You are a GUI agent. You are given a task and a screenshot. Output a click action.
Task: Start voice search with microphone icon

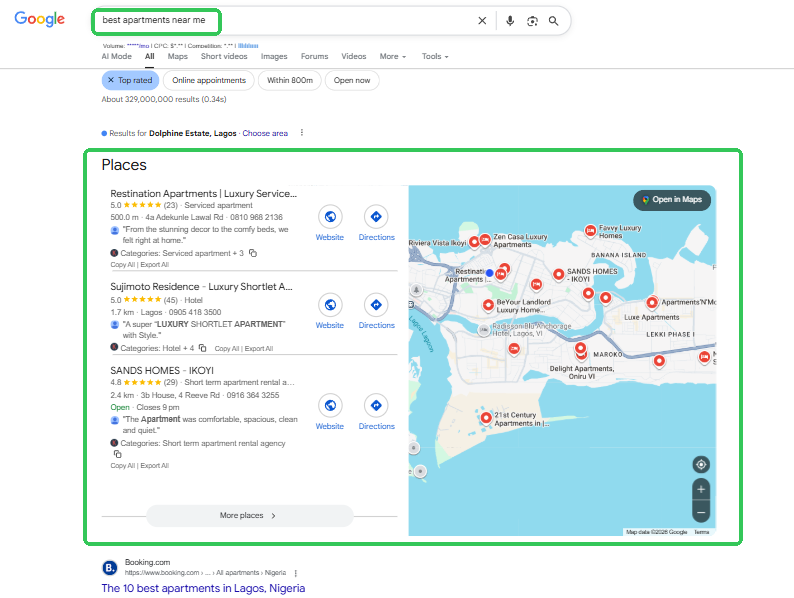[x=510, y=20]
